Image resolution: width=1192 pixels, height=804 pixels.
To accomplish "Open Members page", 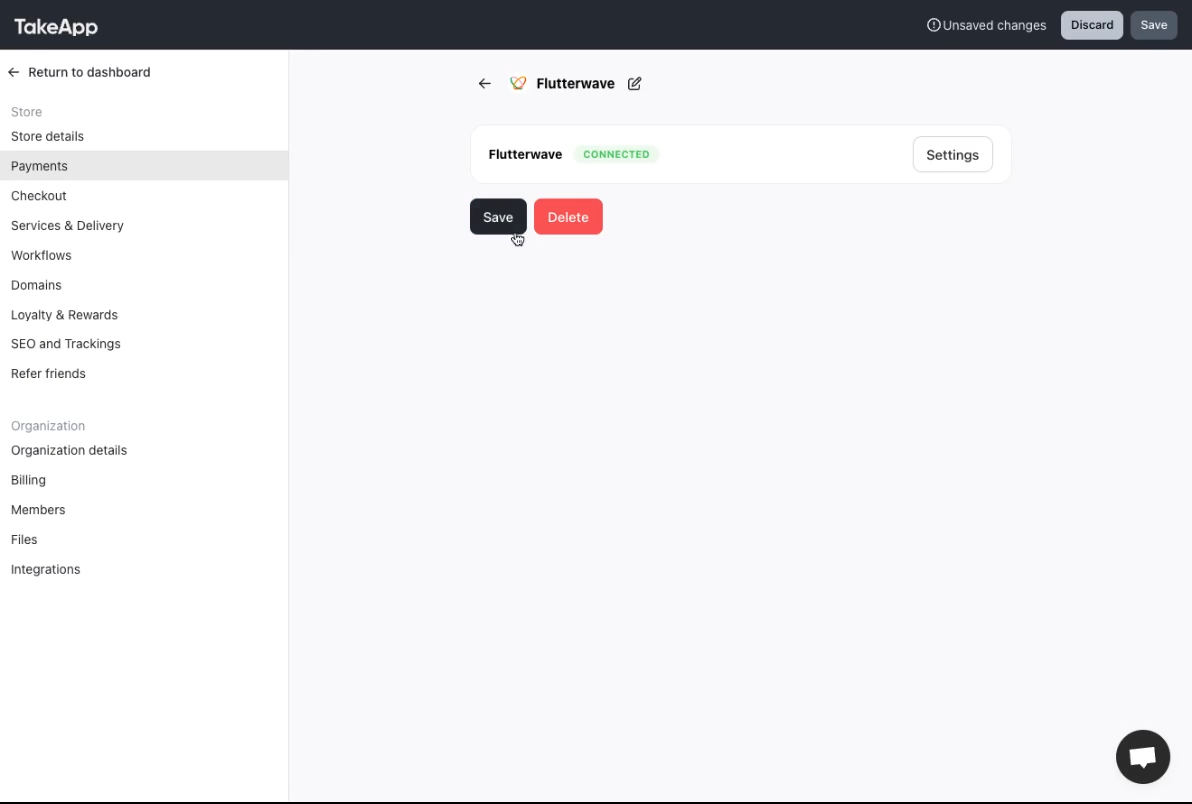I will 38,509.
